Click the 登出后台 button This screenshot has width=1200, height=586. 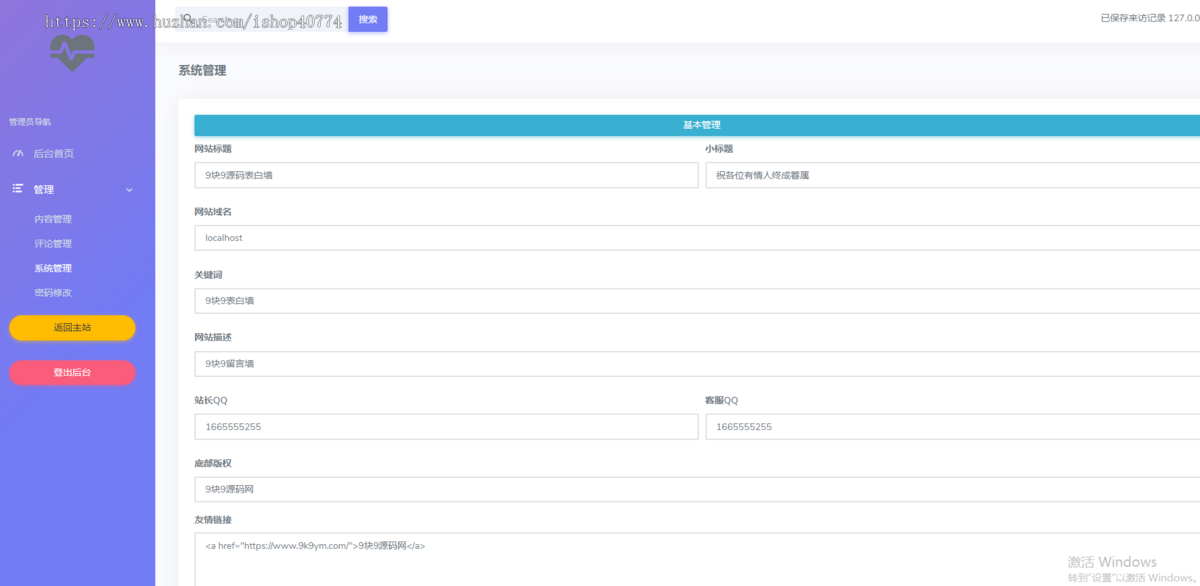pyautogui.click(x=72, y=372)
